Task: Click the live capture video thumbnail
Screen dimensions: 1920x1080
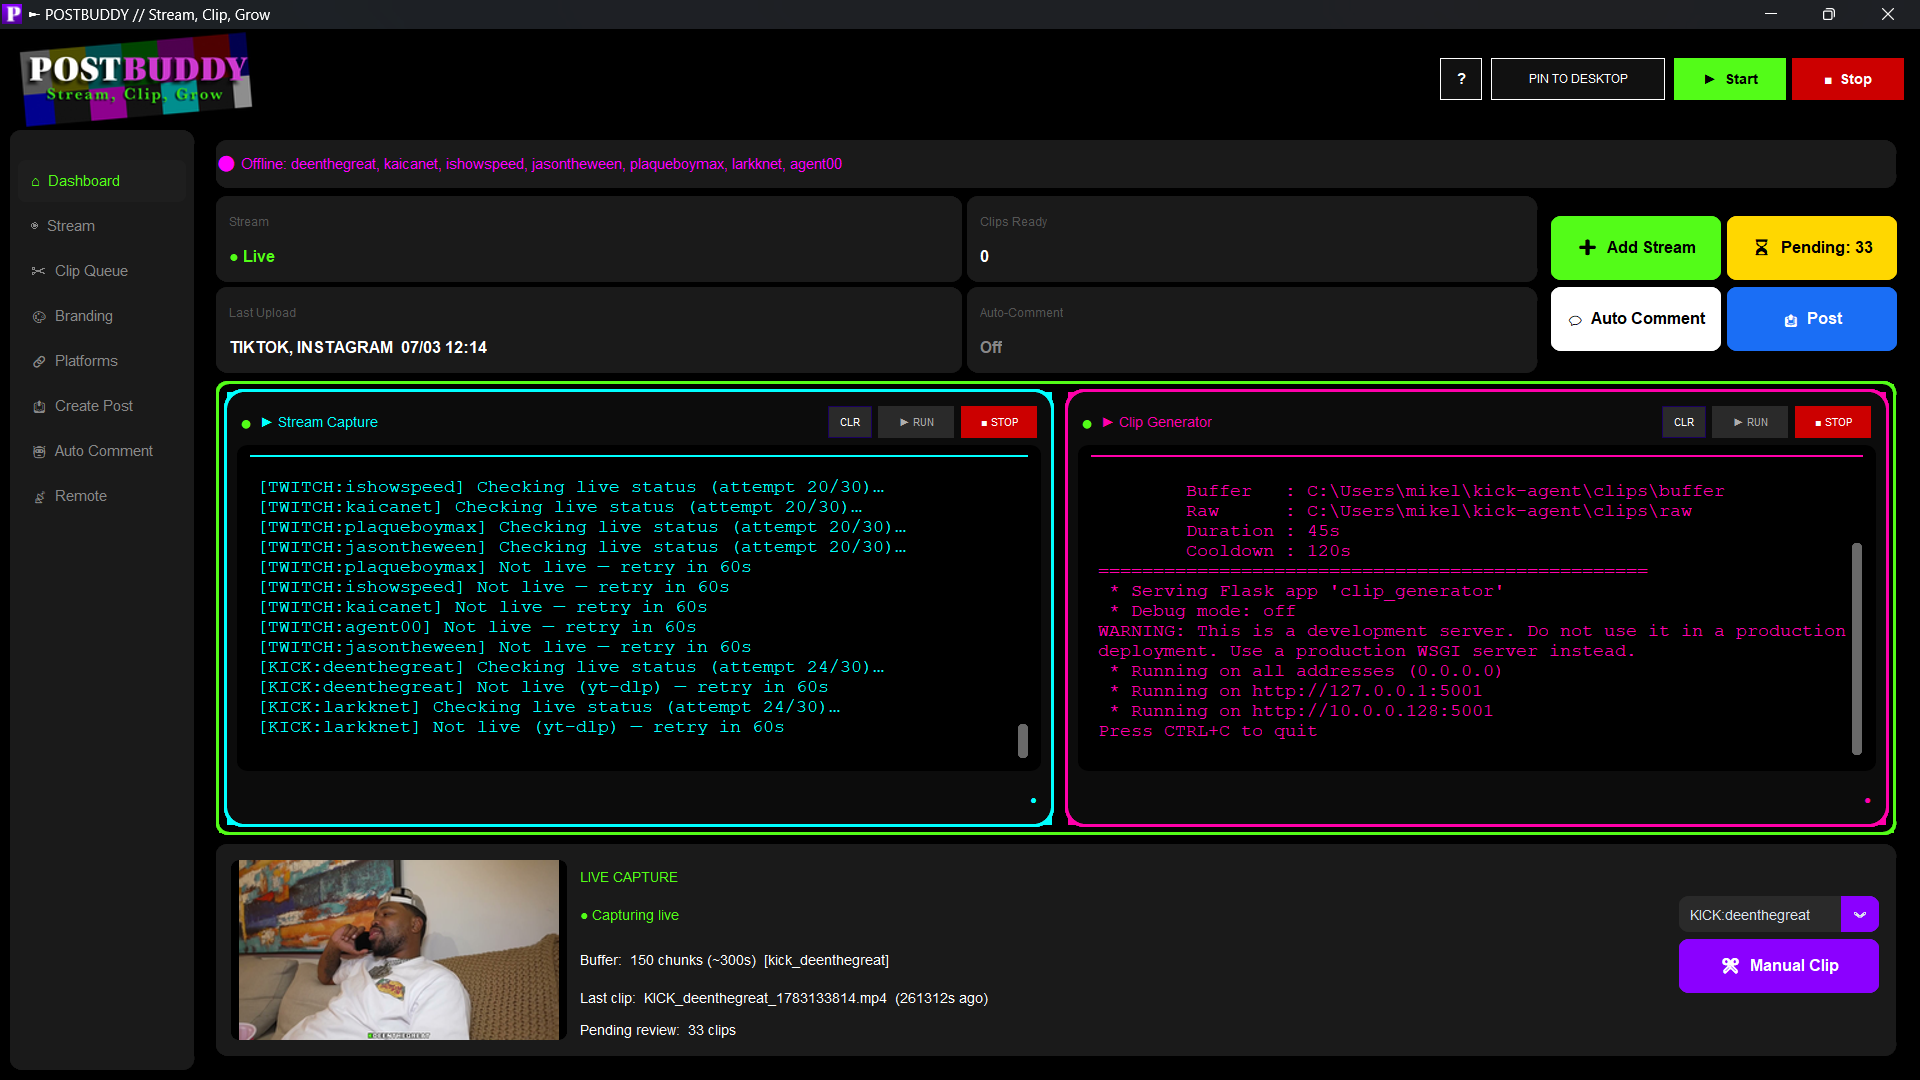Action: 399,950
